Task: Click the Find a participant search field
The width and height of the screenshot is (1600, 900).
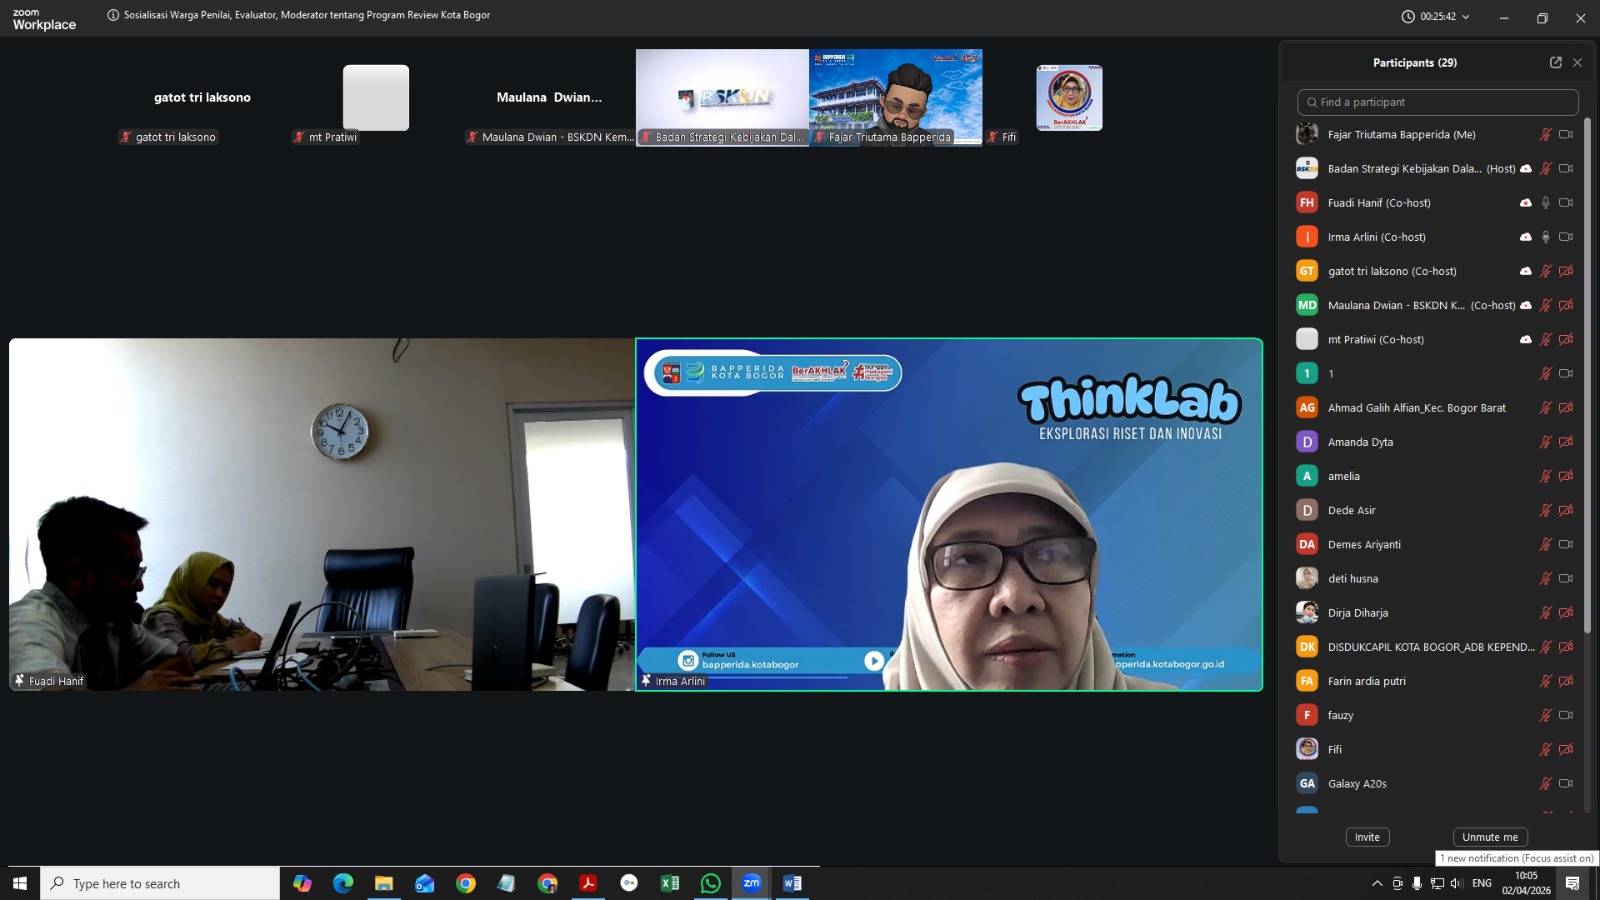Action: point(1438,102)
